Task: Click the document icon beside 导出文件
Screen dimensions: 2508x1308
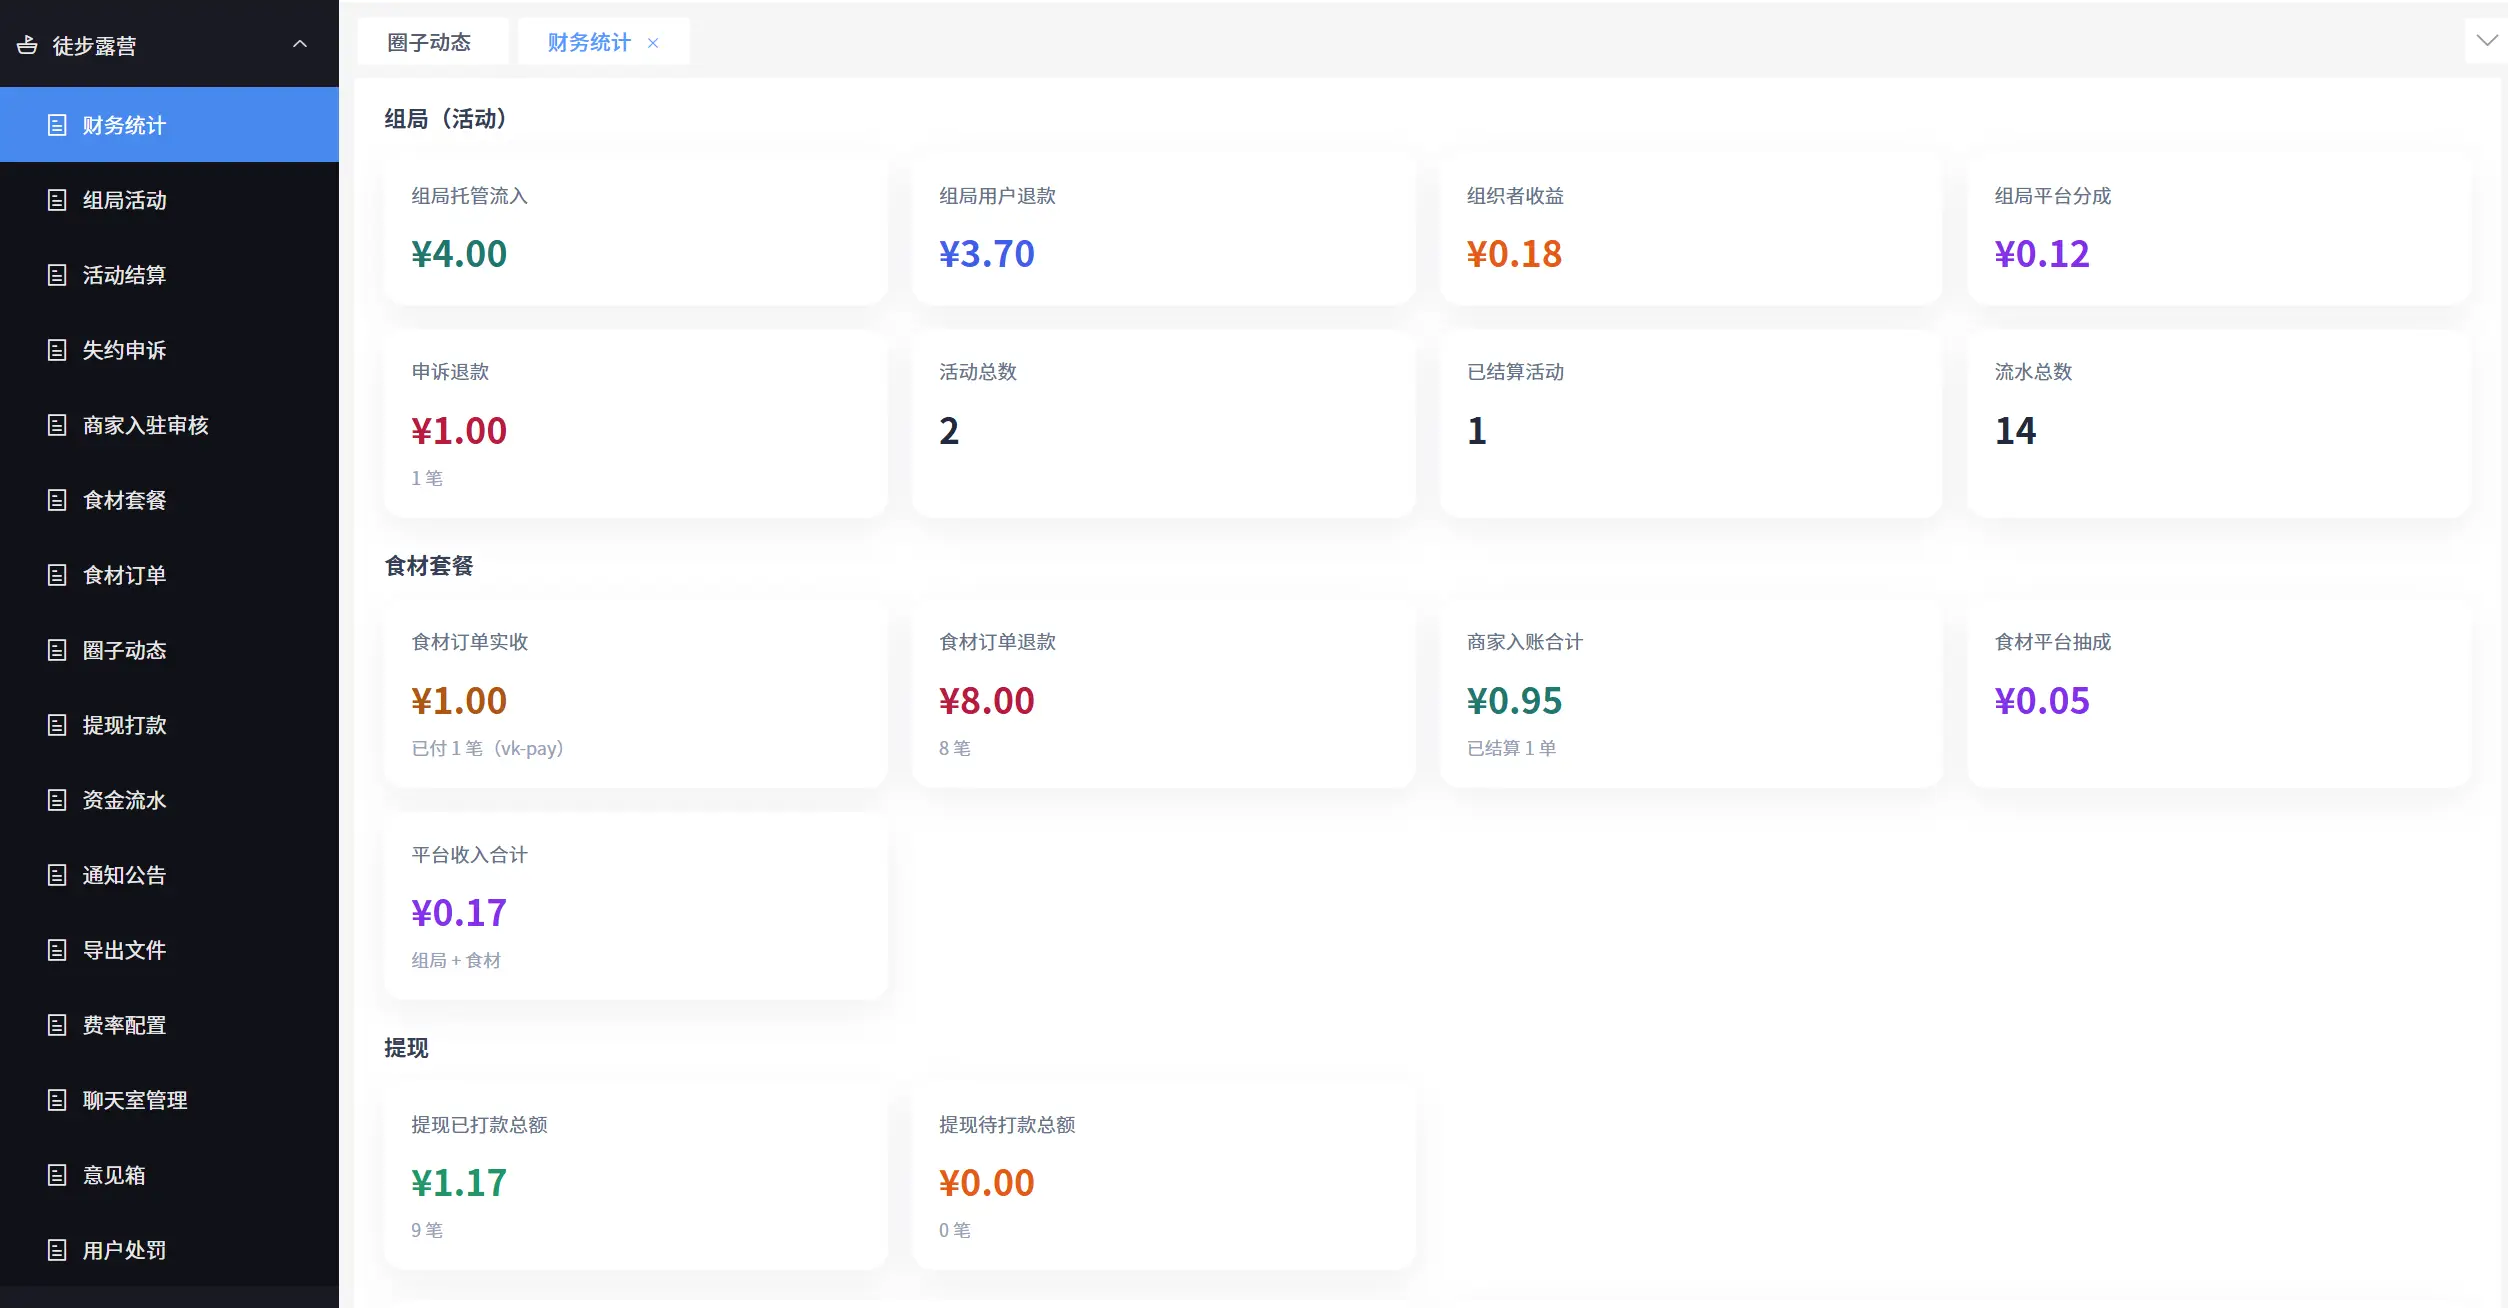Action: [x=57, y=950]
